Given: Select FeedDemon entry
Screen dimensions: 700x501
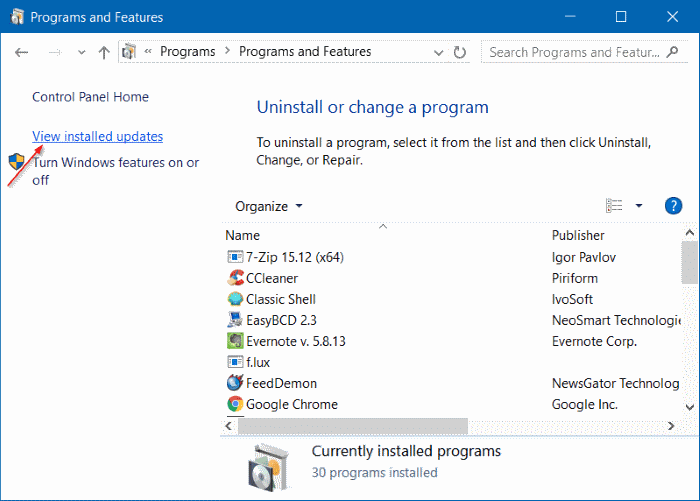Looking at the screenshot, I should [x=281, y=383].
